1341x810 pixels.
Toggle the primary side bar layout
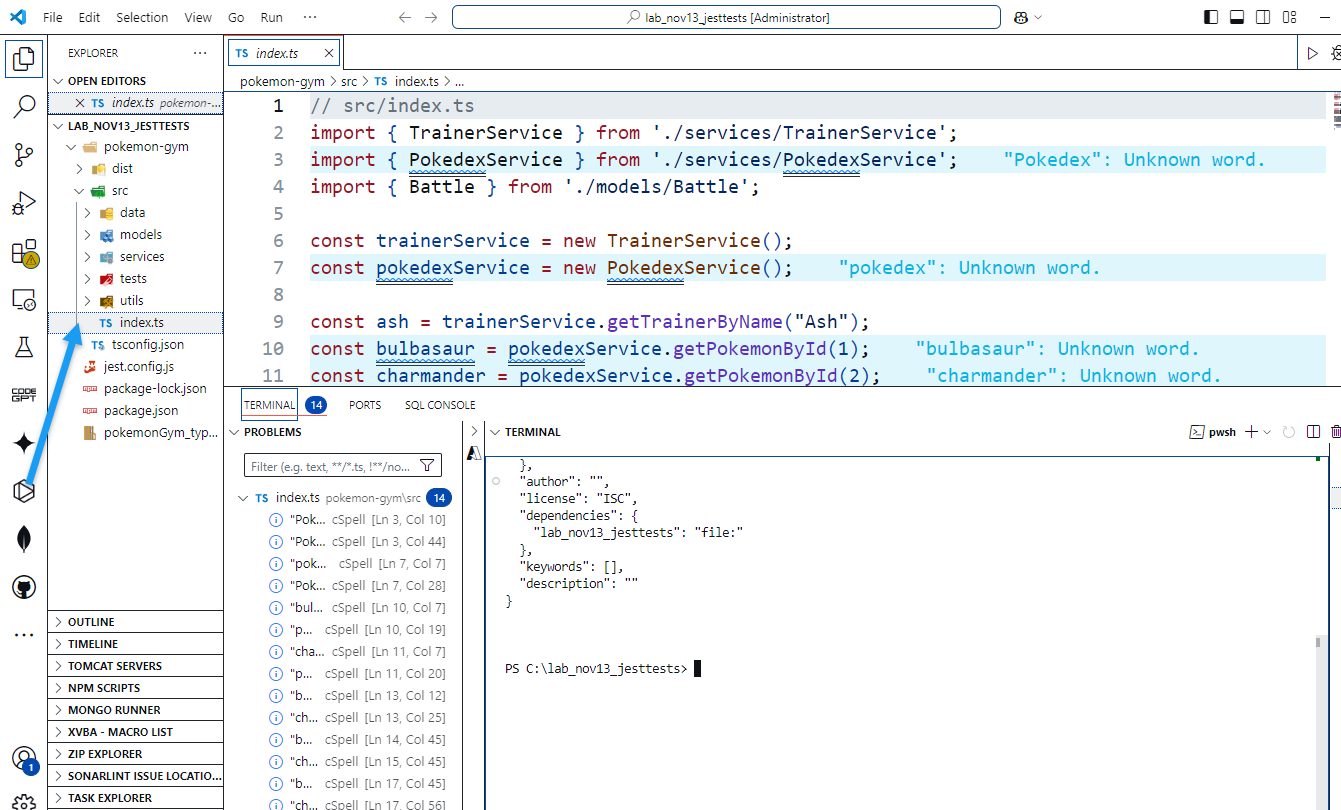1211,17
